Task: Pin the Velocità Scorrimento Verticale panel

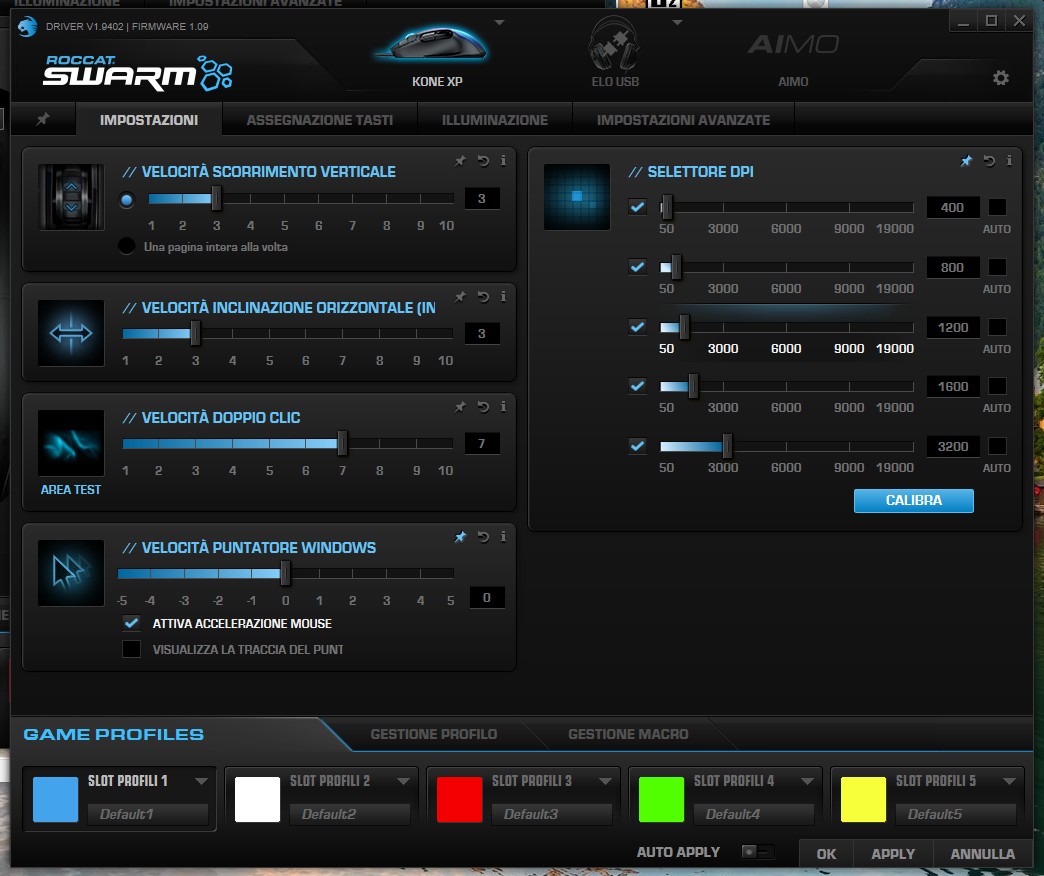Action: (460, 160)
